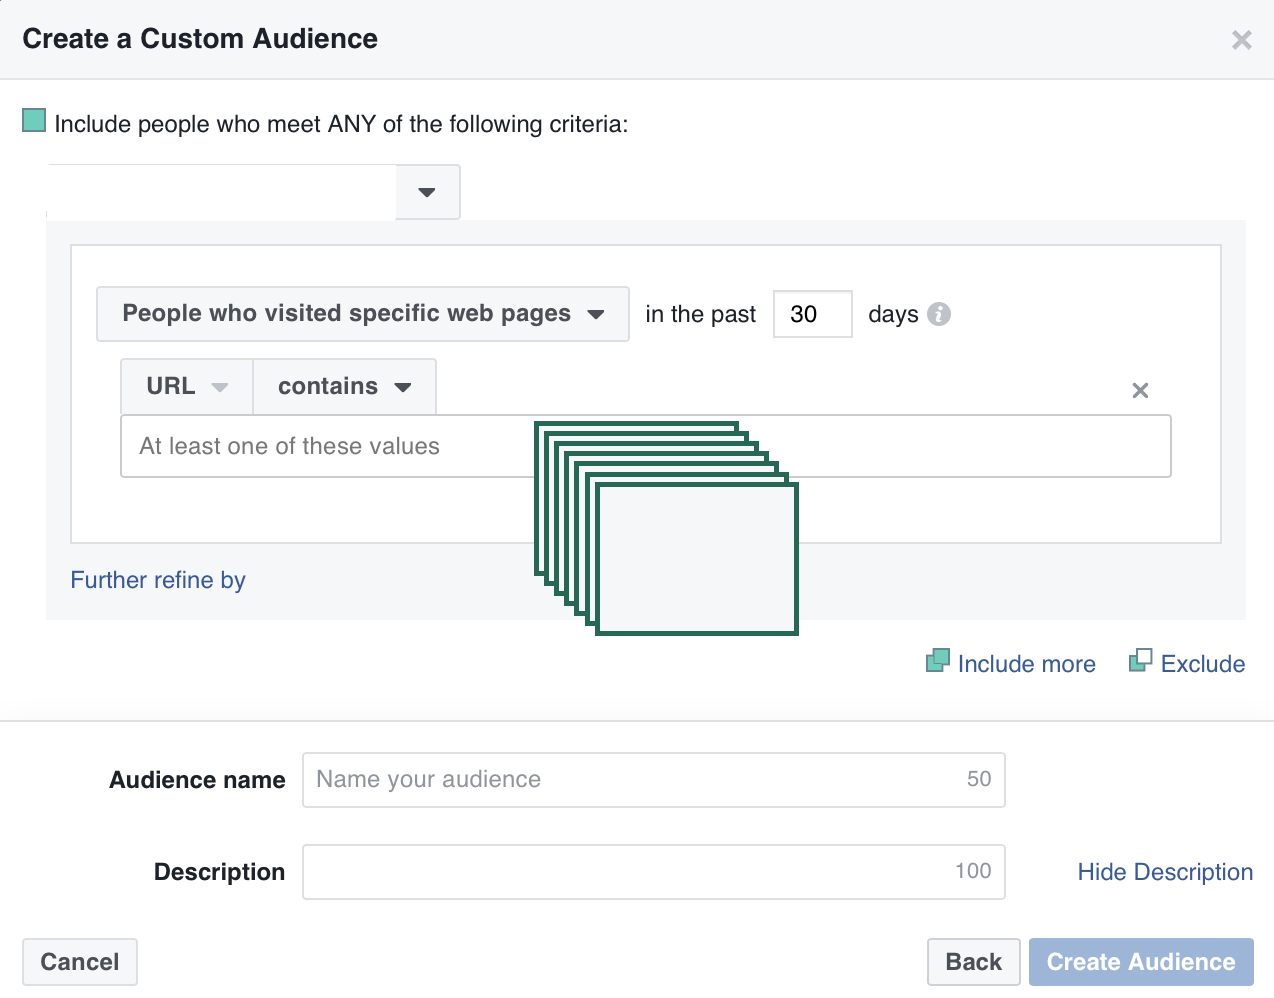Click the 'Exclude' link text

coord(1202,664)
